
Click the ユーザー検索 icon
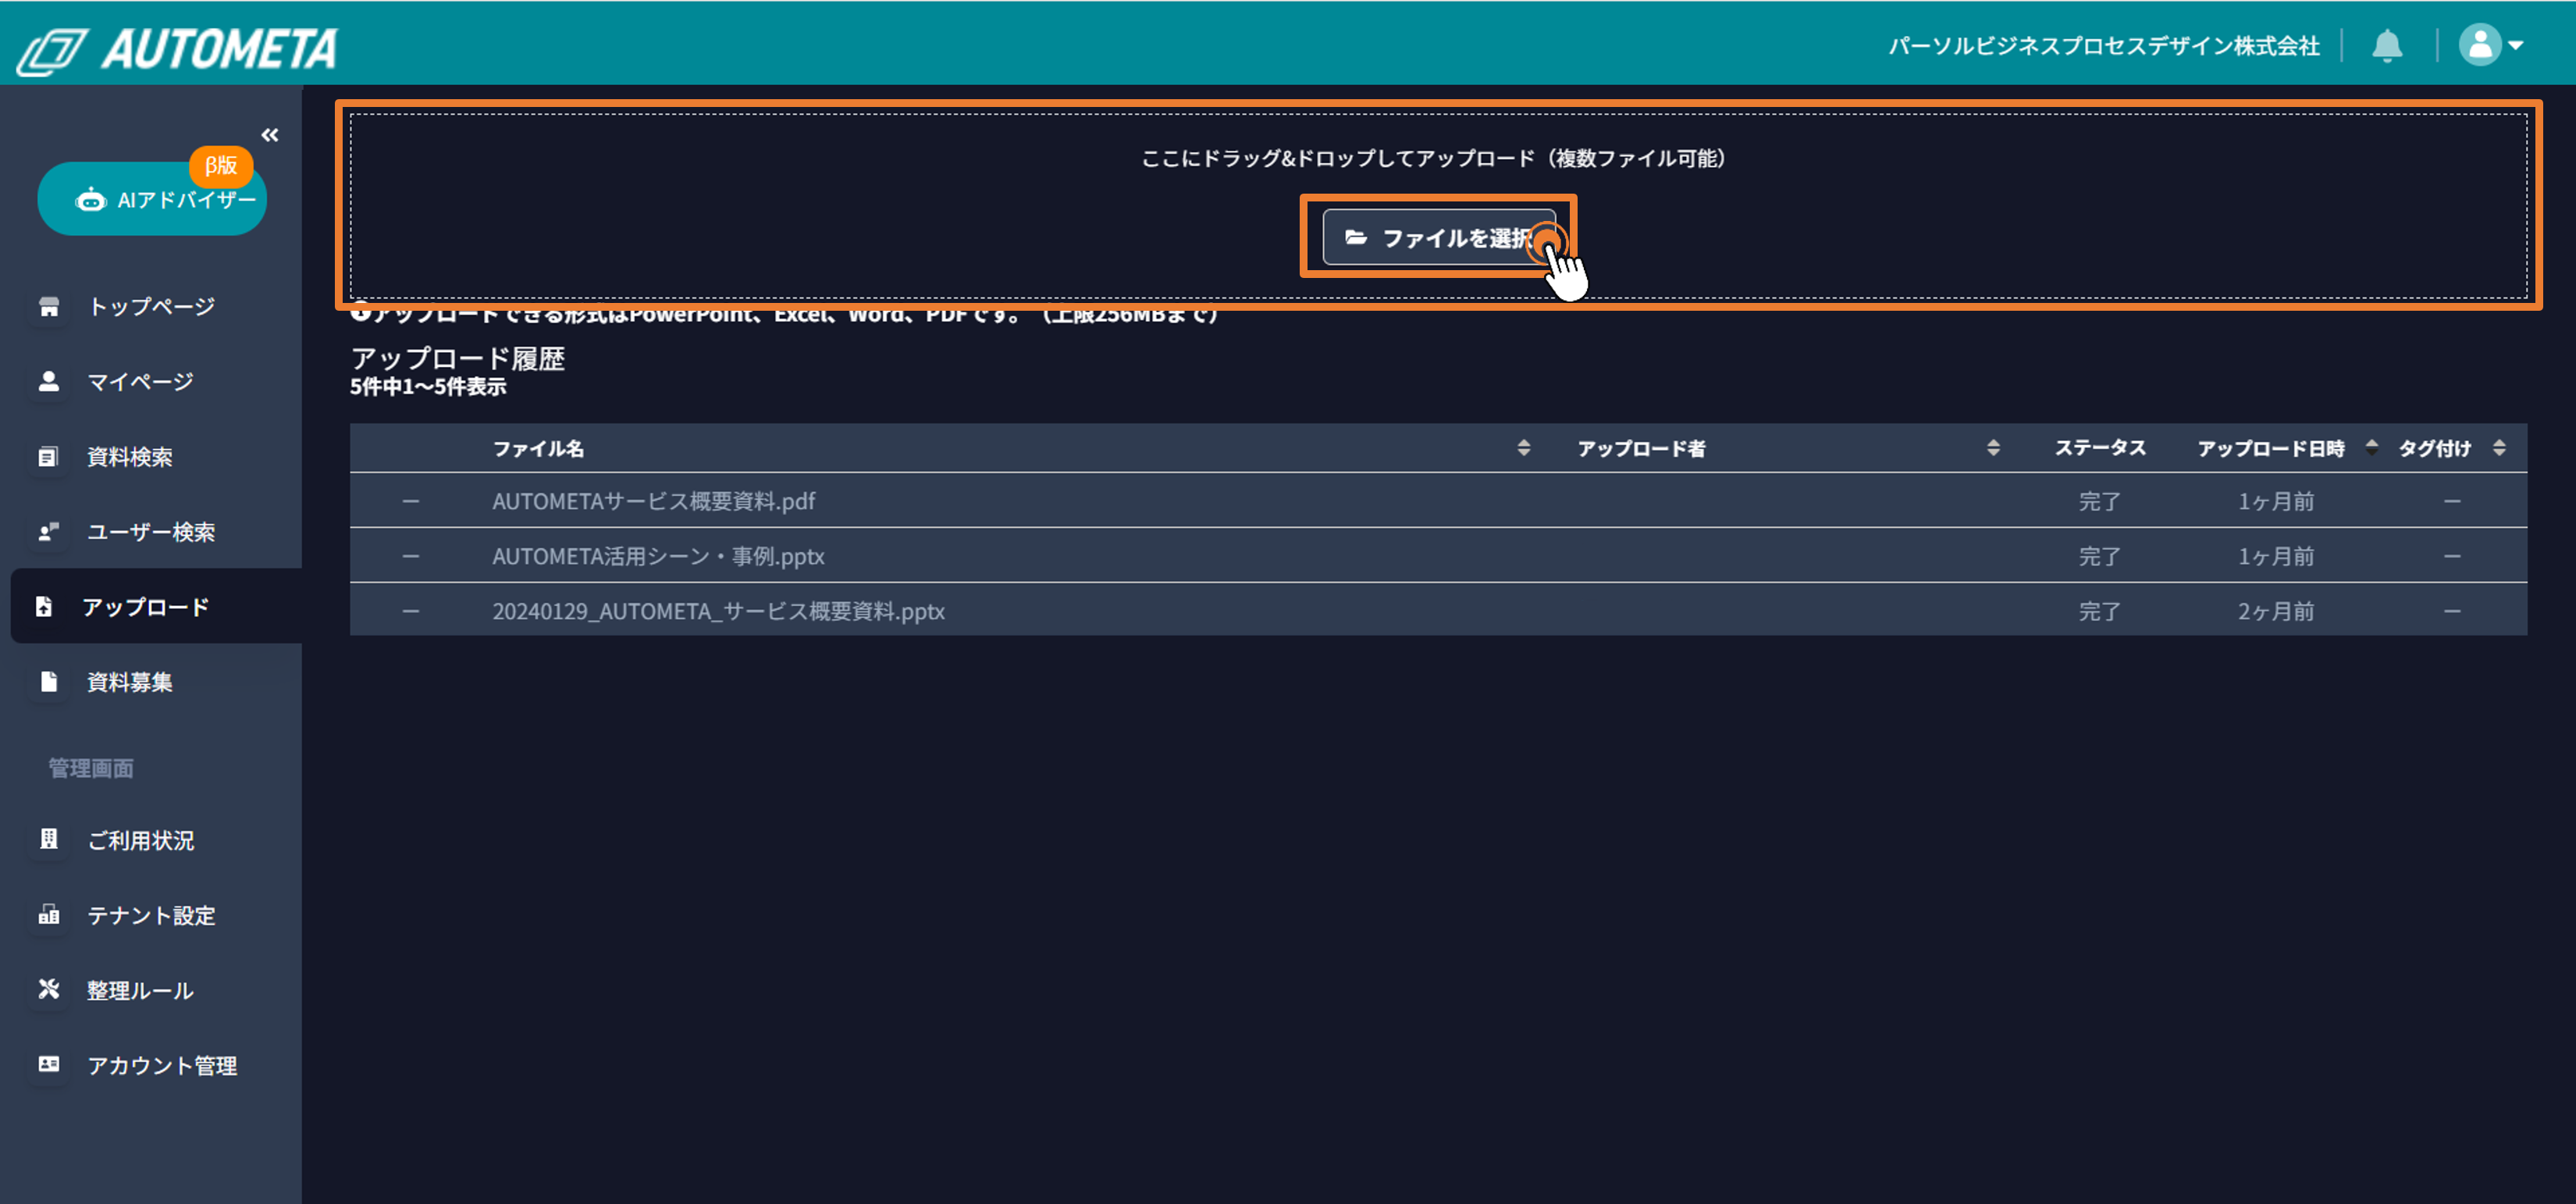click(49, 532)
